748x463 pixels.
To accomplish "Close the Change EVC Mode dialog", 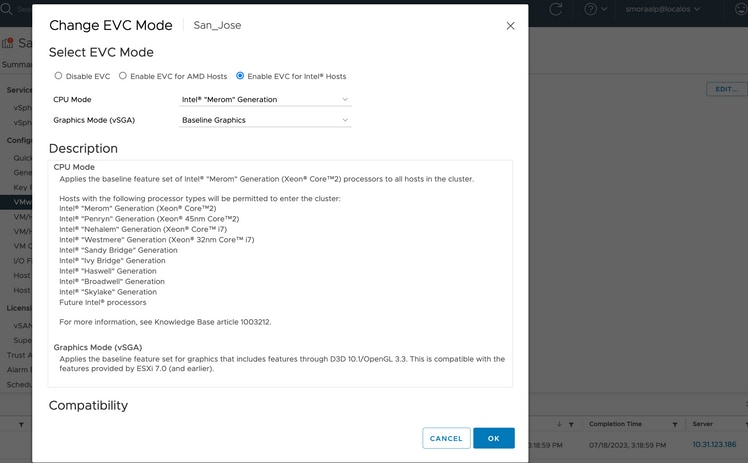I will (510, 26).
